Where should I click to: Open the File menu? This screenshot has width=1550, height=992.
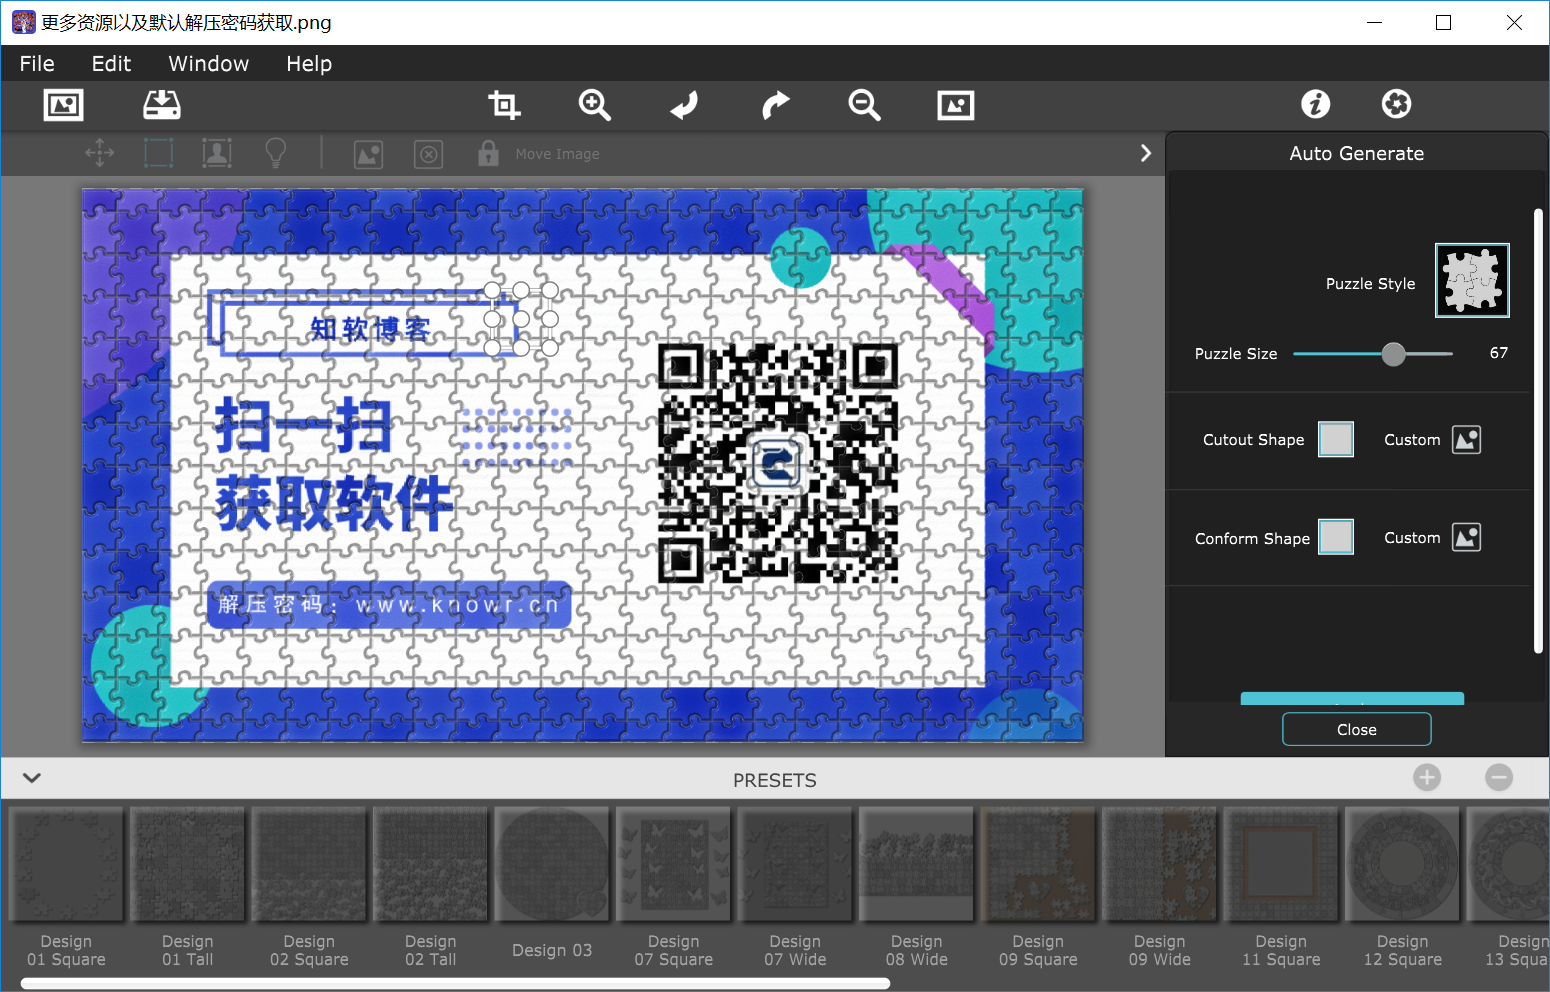pyautogui.click(x=37, y=64)
